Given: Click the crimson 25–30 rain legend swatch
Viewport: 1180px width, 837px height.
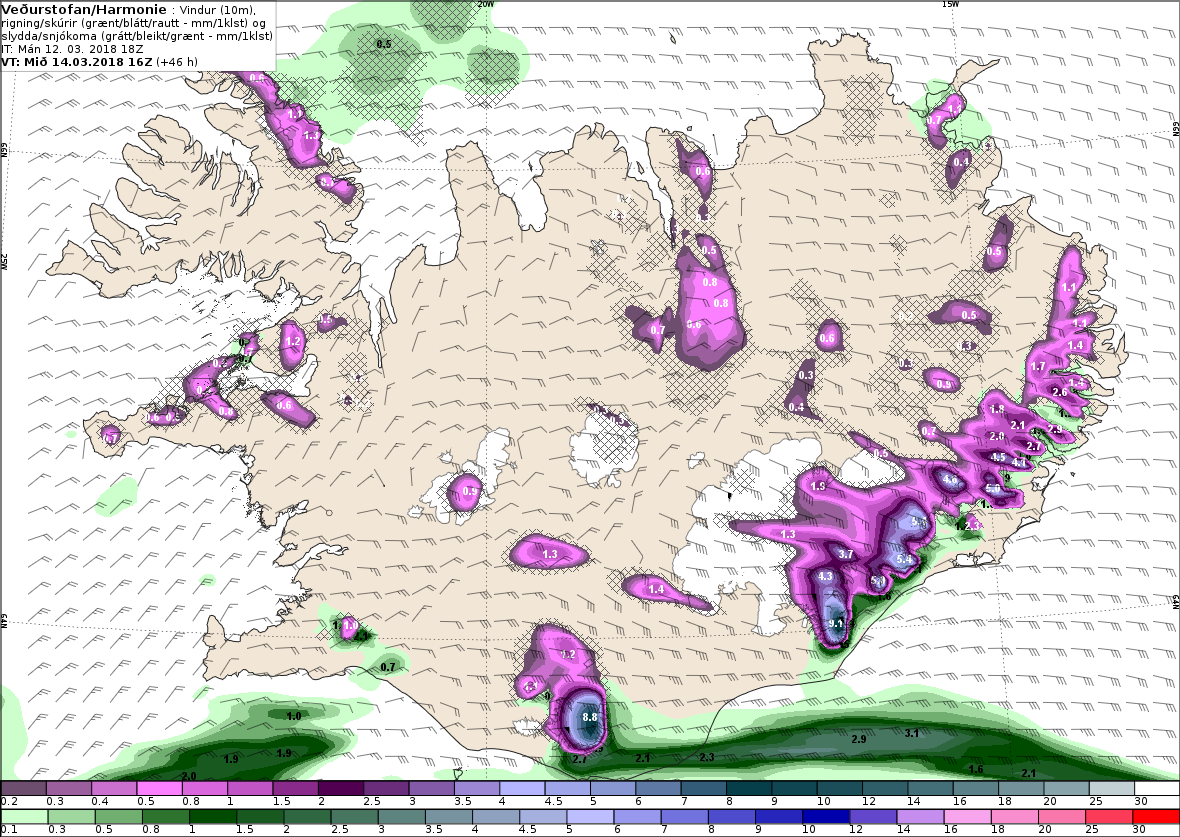Looking at the screenshot, I should [1109, 817].
